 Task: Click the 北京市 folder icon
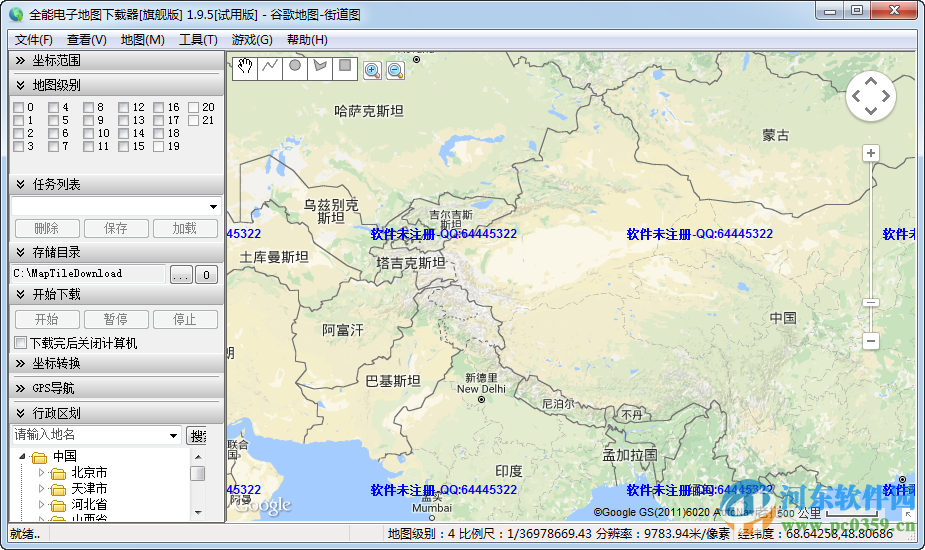[x=58, y=473]
